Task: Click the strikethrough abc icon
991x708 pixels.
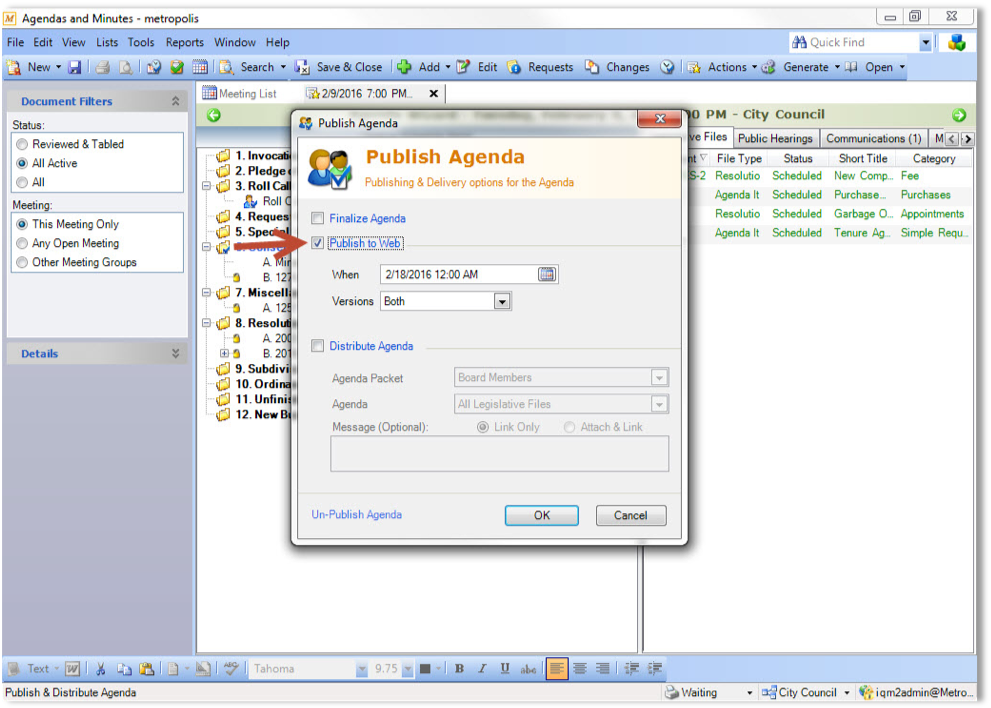Action: click(x=528, y=669)
